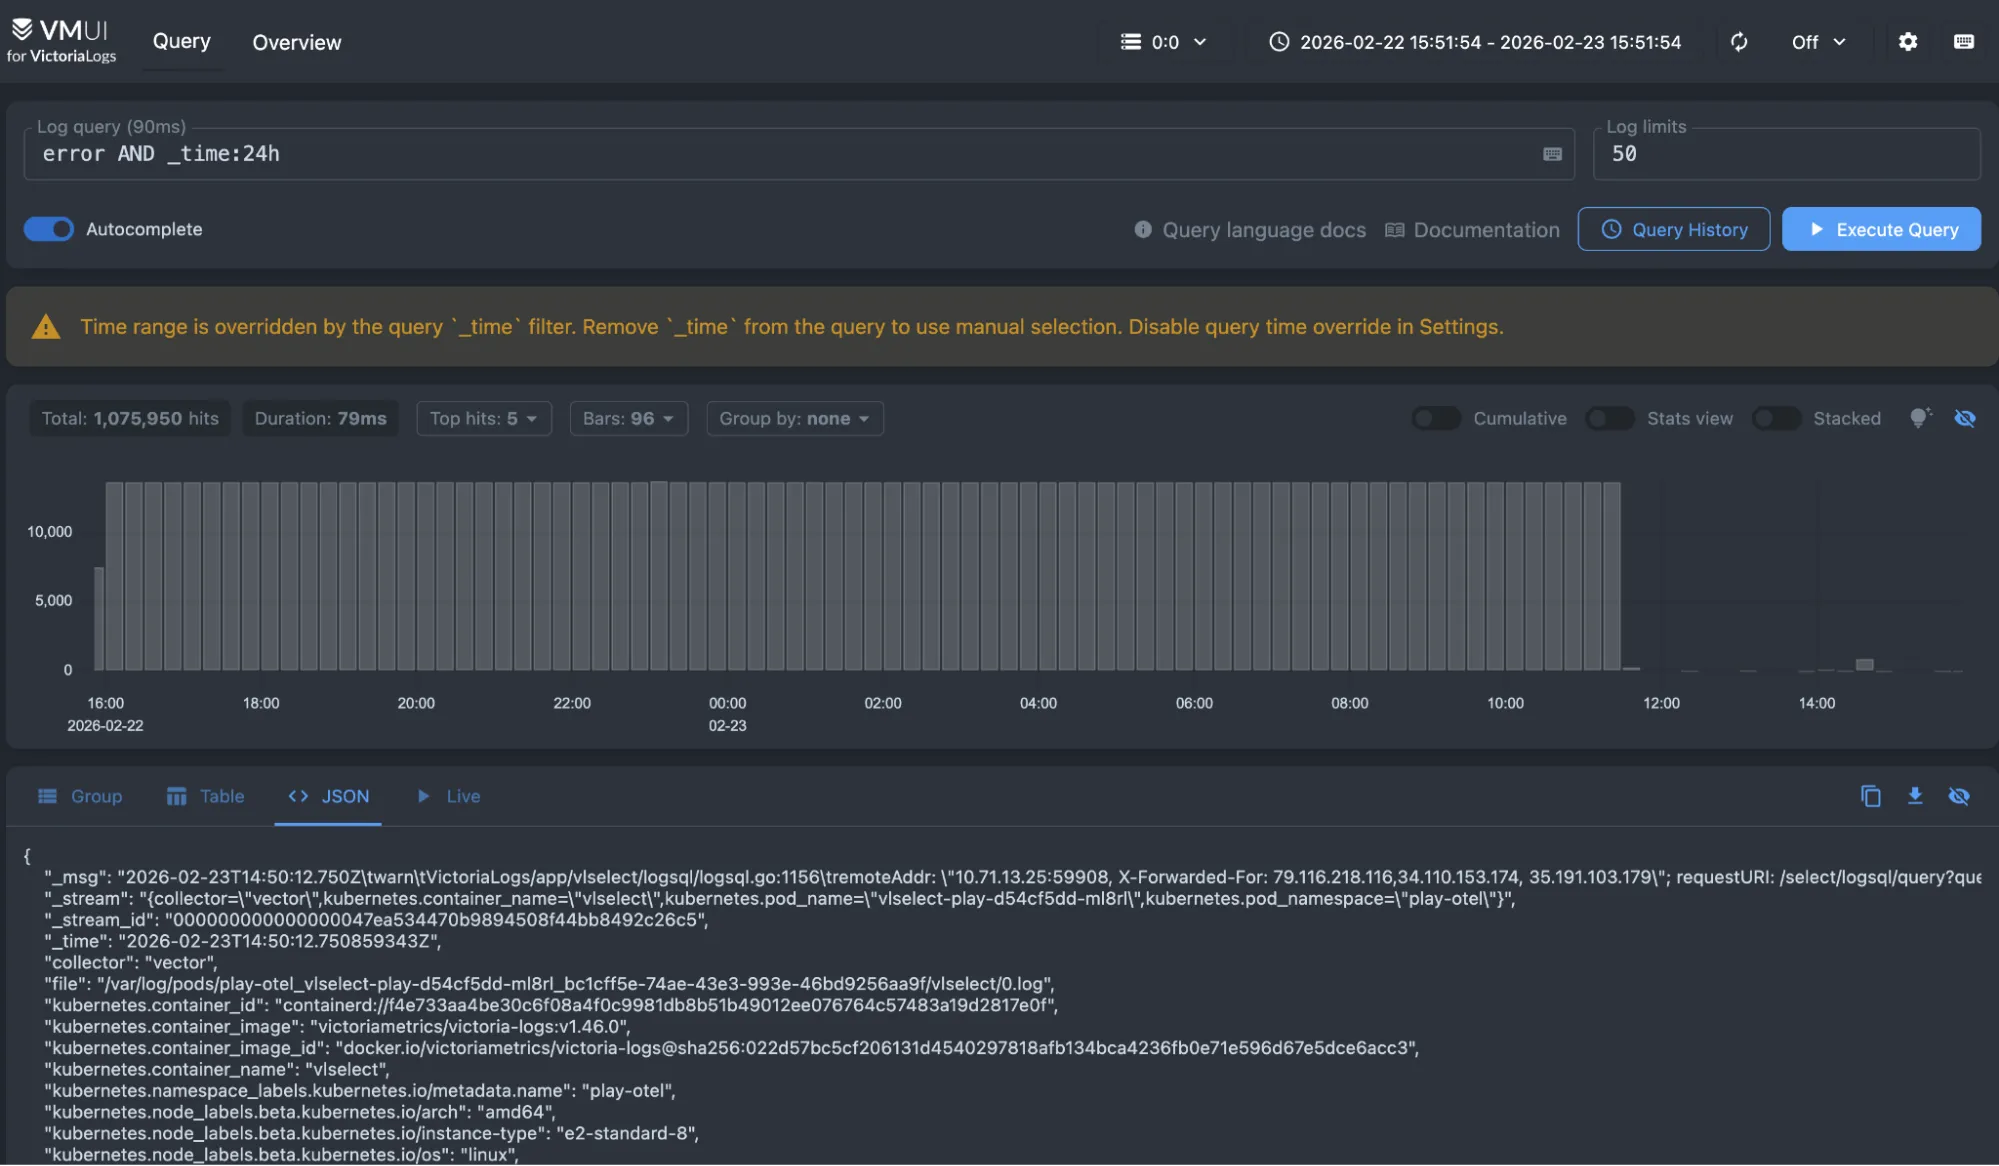
Task: Click the Log limits input field
Action: tap(1785, 154)
